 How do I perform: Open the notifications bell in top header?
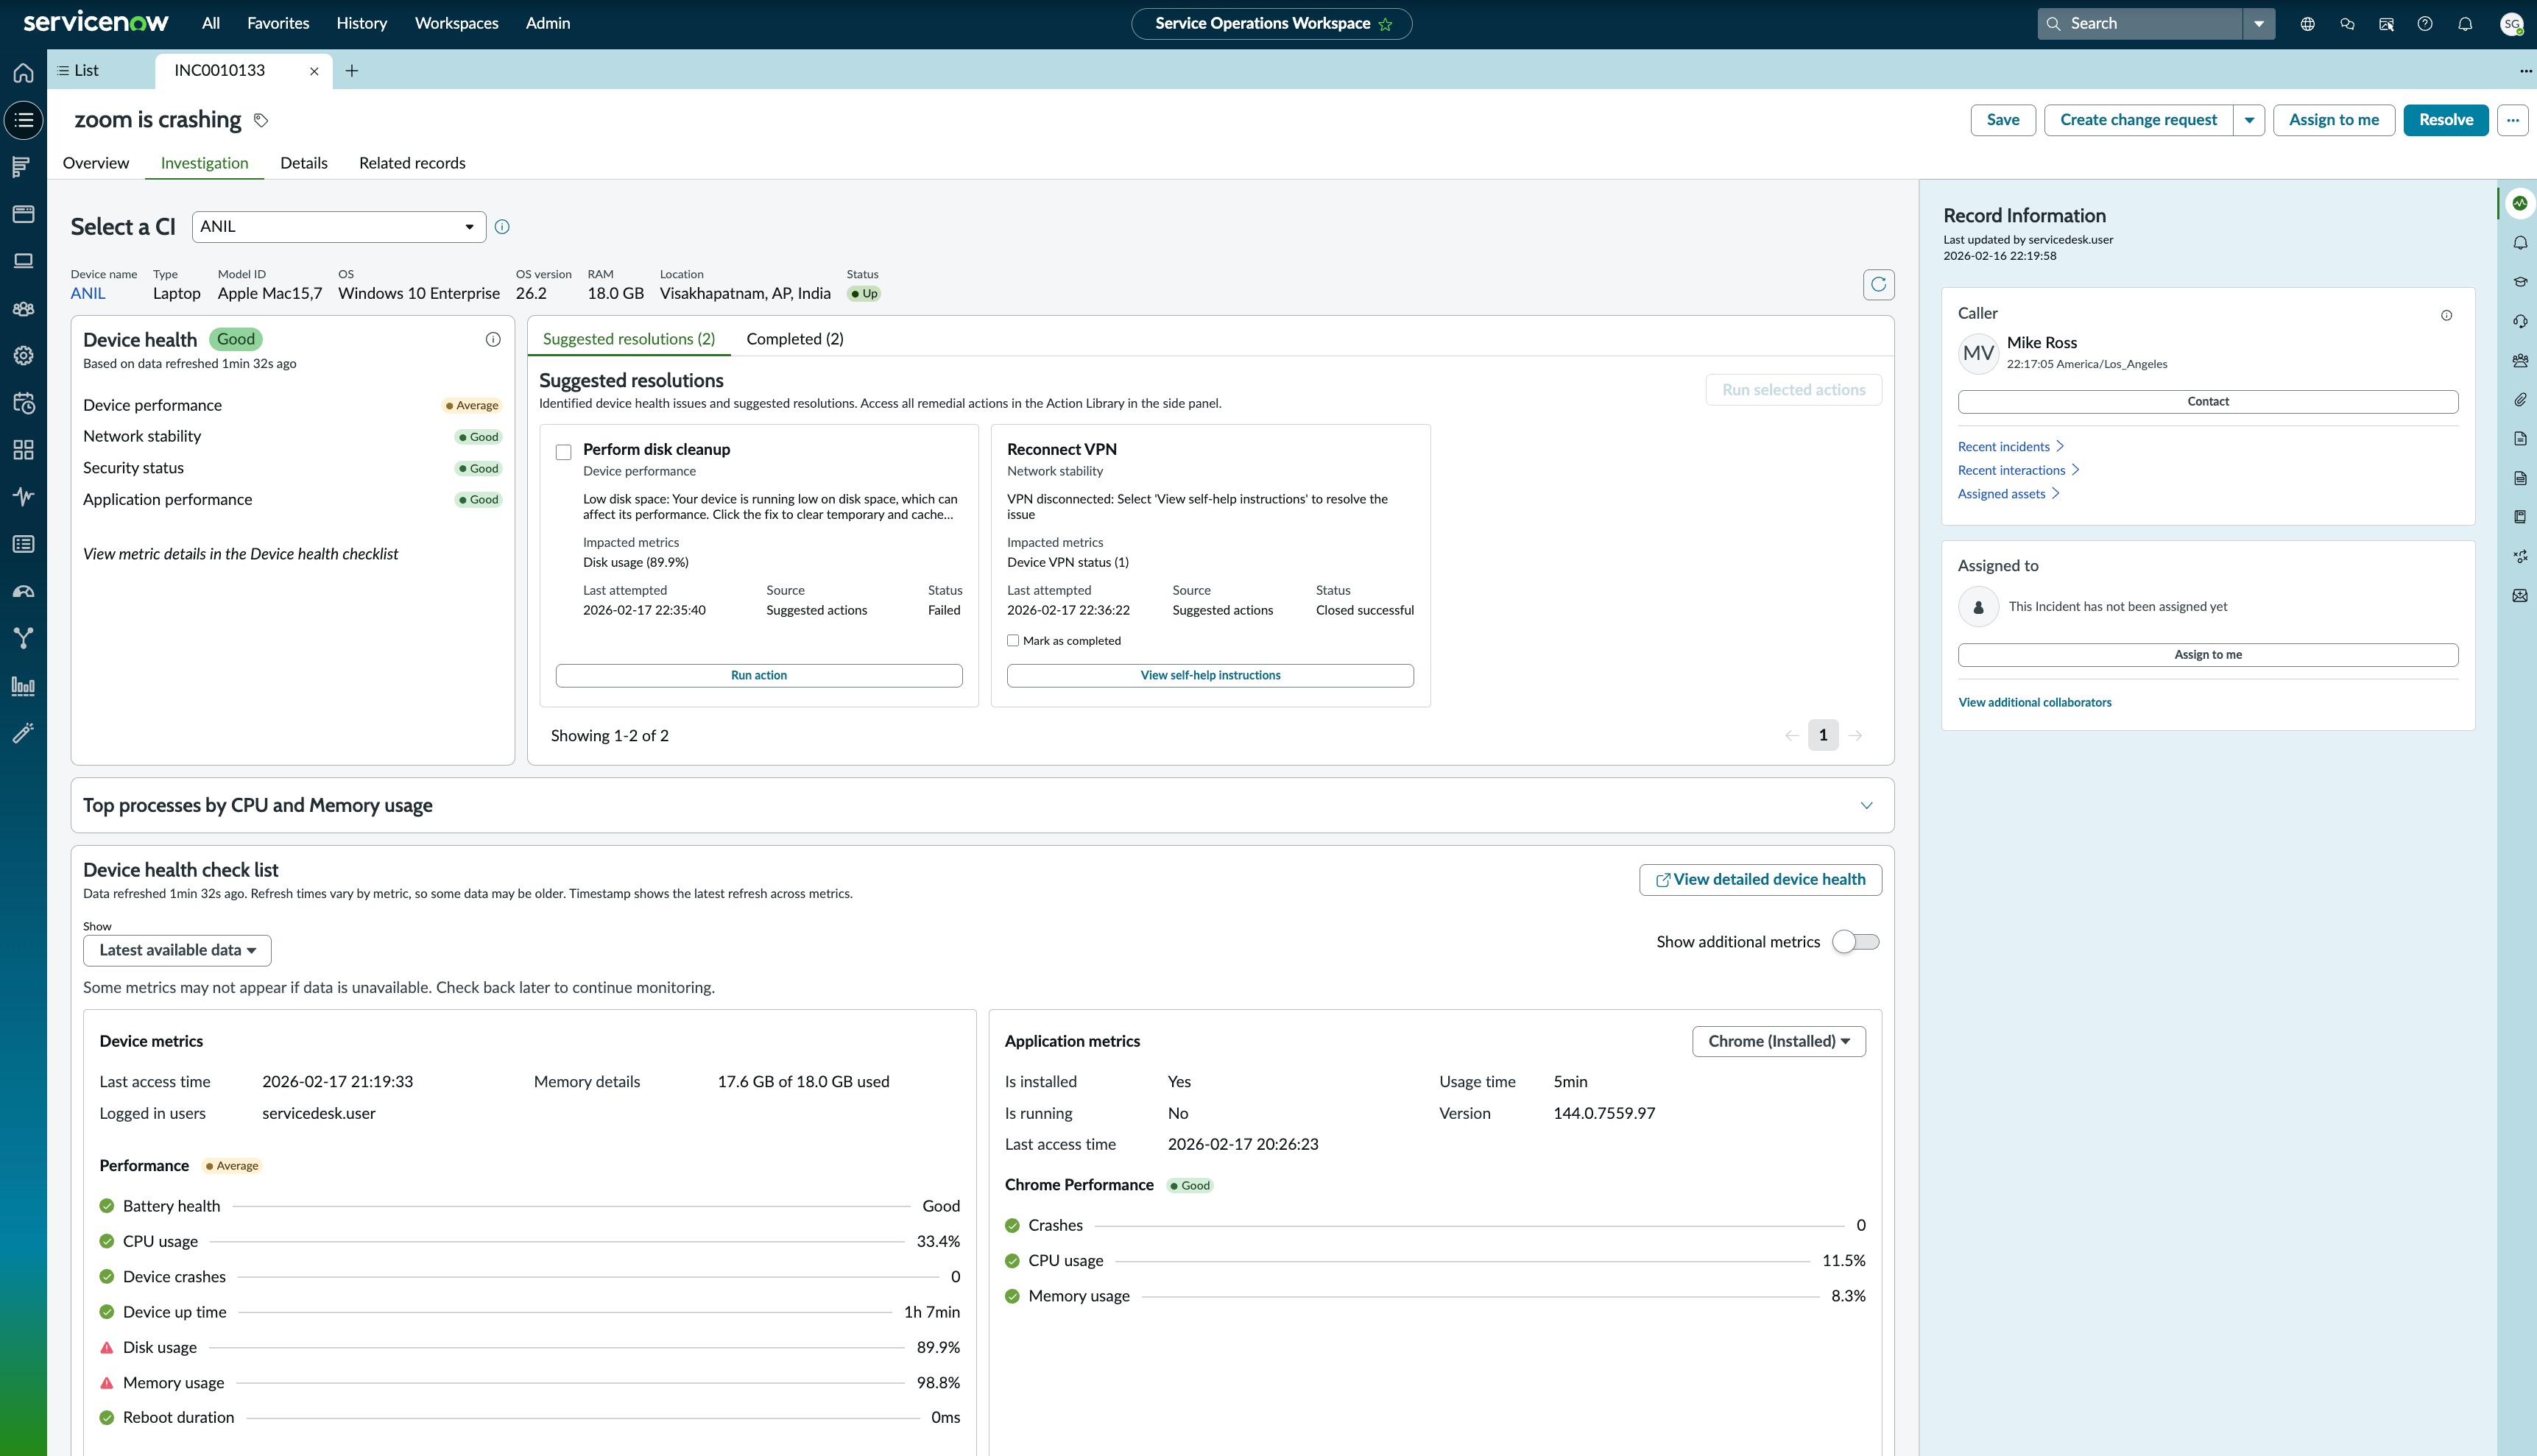2465,24
